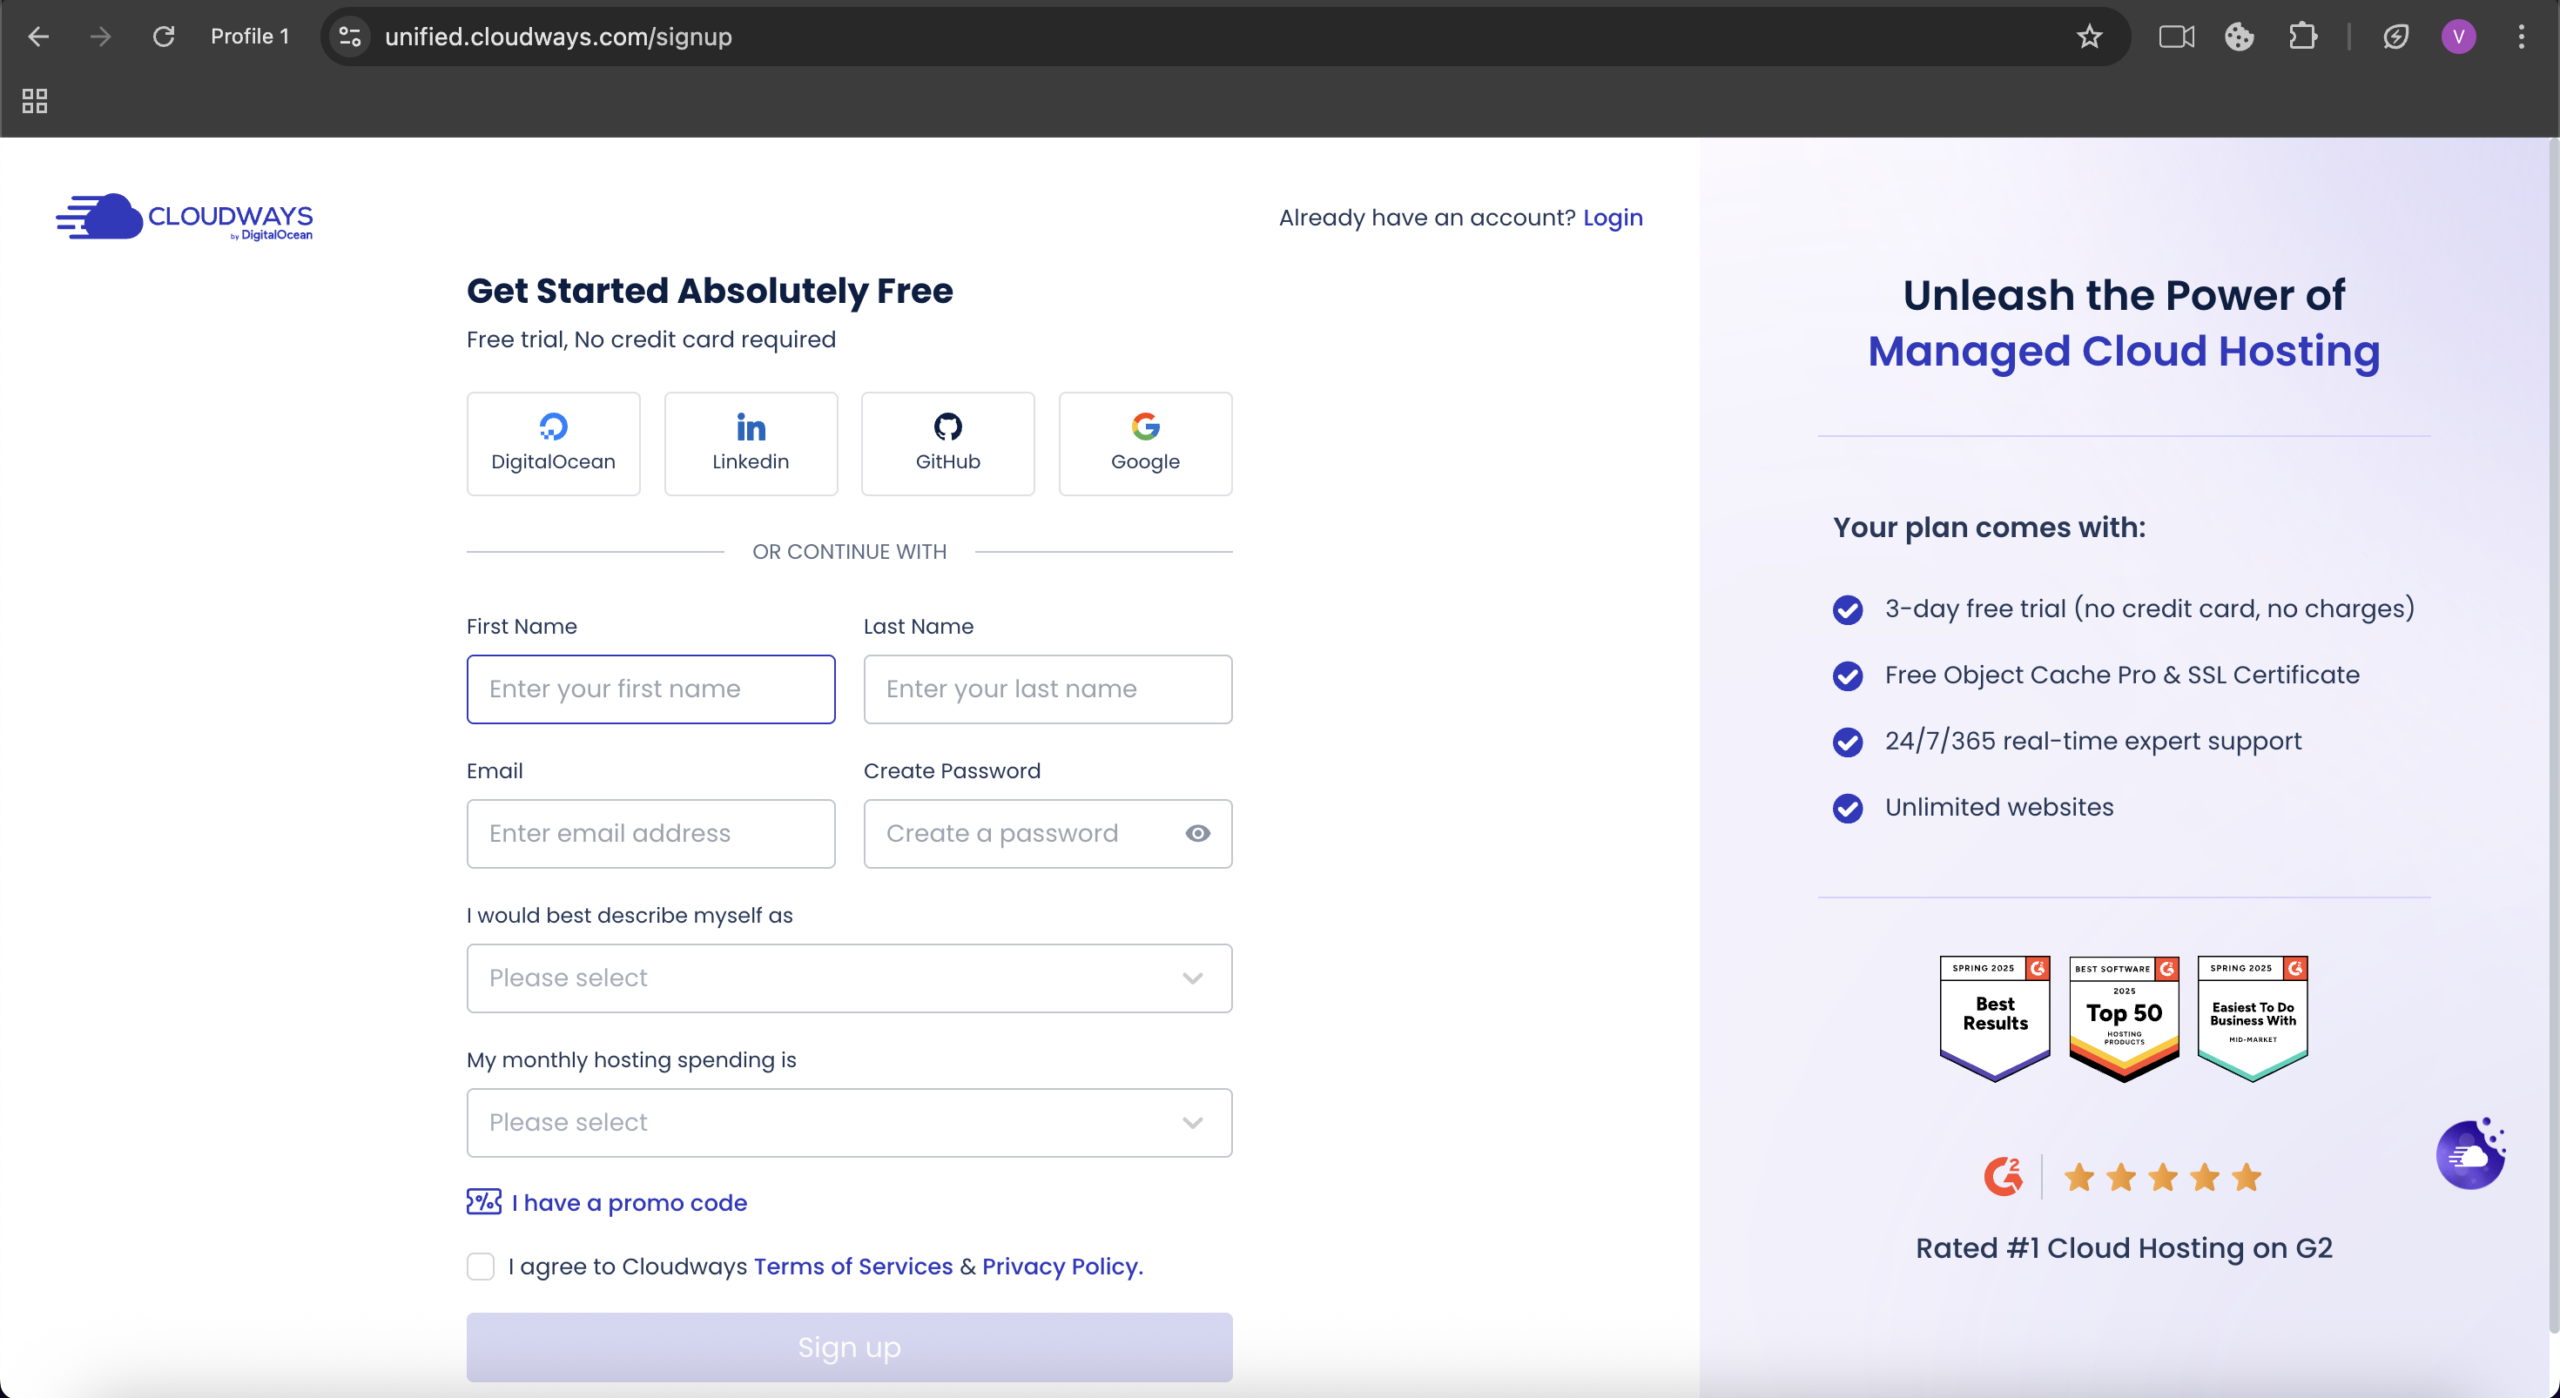Open the Chrome three-dot menu
The height and width of the screenshot is (1398, 2560).
[x=2521, y=37]
